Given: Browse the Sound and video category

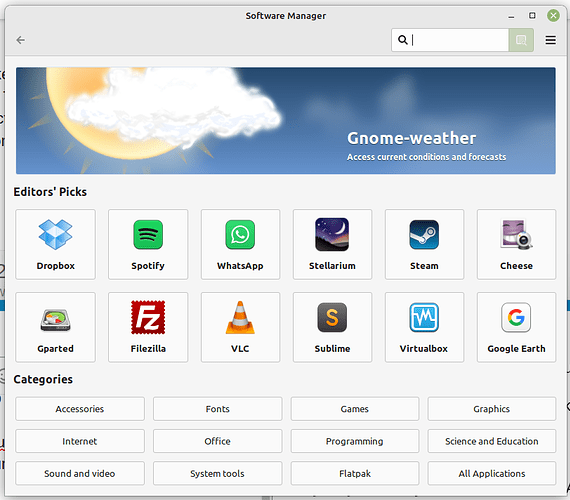Looking at the screenshot, I should [x=80, y=473].
